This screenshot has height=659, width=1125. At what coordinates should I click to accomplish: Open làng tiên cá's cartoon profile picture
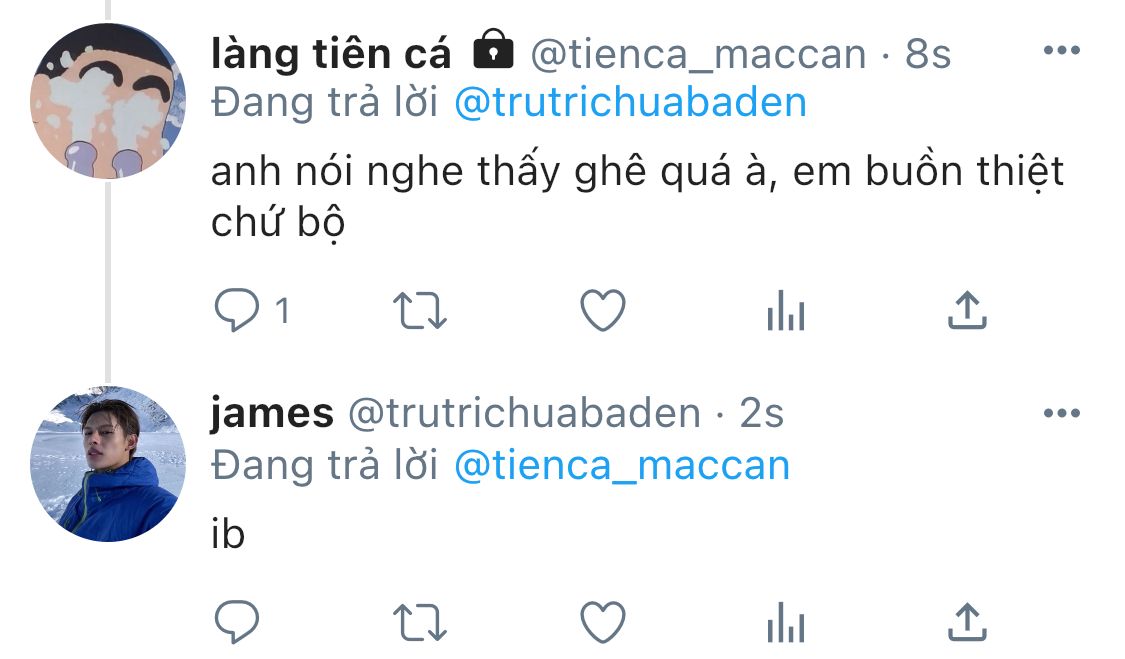coord(108,101)
